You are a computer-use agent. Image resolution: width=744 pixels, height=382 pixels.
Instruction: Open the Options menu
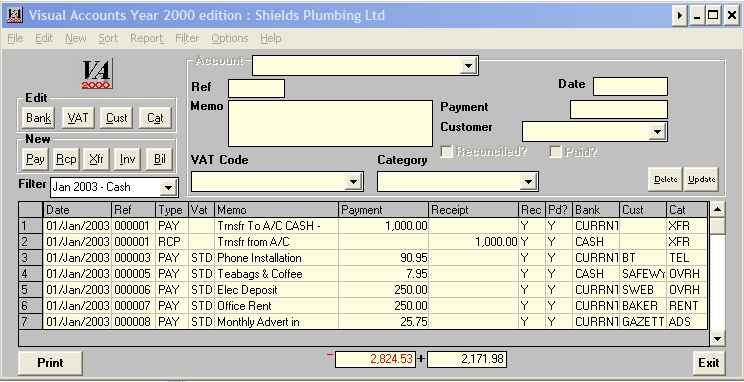(230, 38)
